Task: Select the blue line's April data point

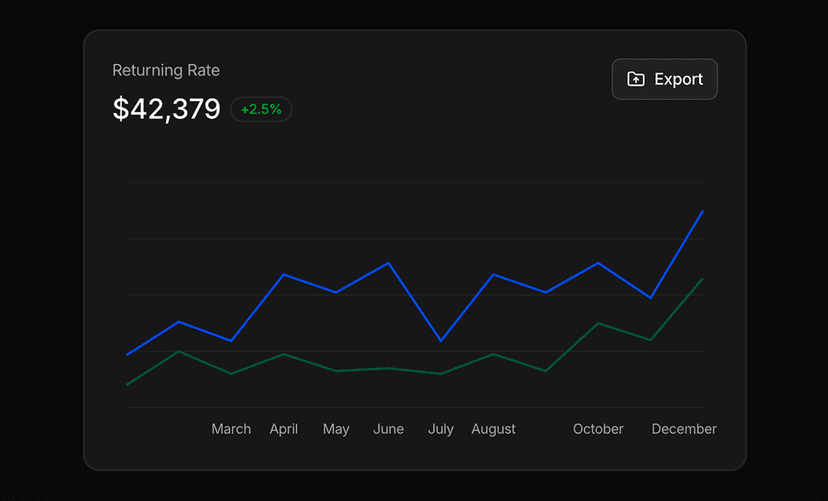Action: [x=284, y=274]
